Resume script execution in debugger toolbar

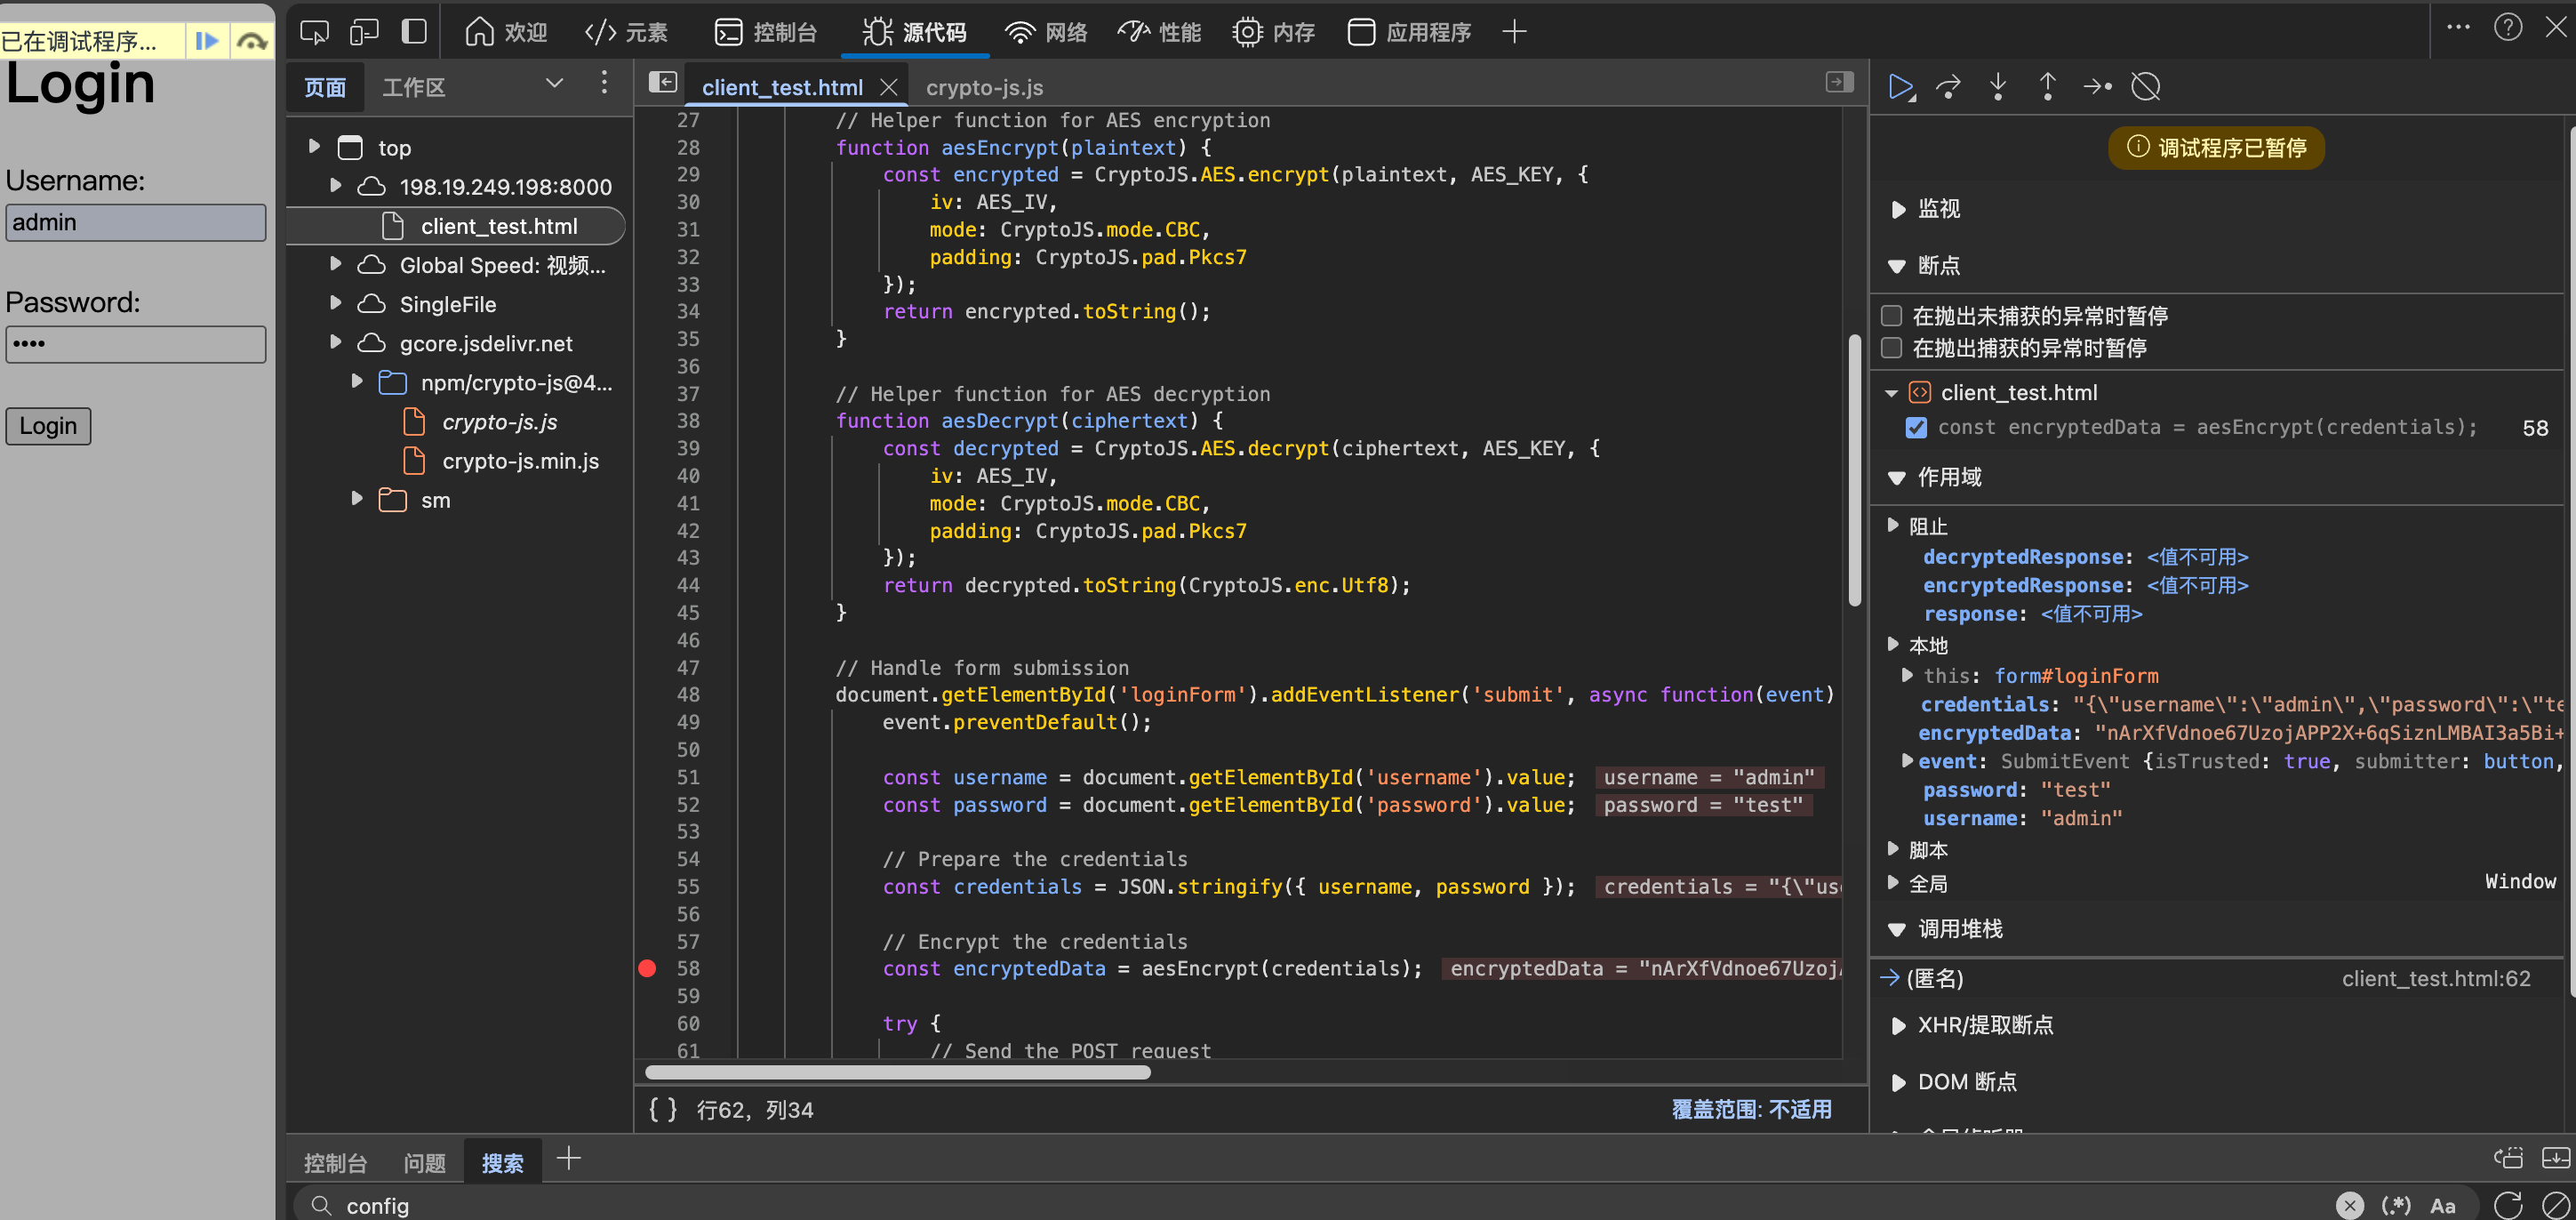click(1901, 87)
